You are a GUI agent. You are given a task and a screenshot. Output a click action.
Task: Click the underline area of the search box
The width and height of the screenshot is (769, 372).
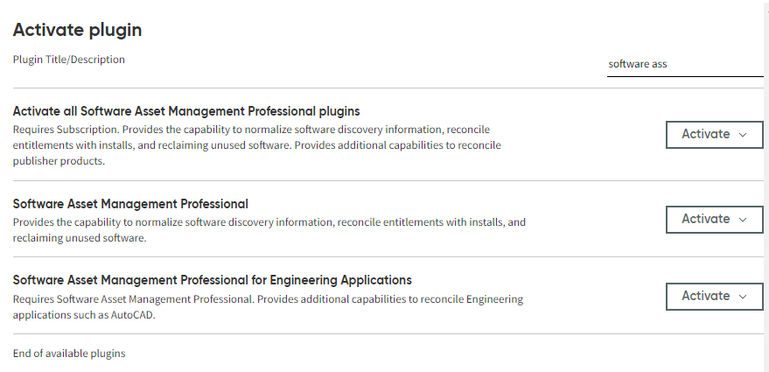pos(685,76)
